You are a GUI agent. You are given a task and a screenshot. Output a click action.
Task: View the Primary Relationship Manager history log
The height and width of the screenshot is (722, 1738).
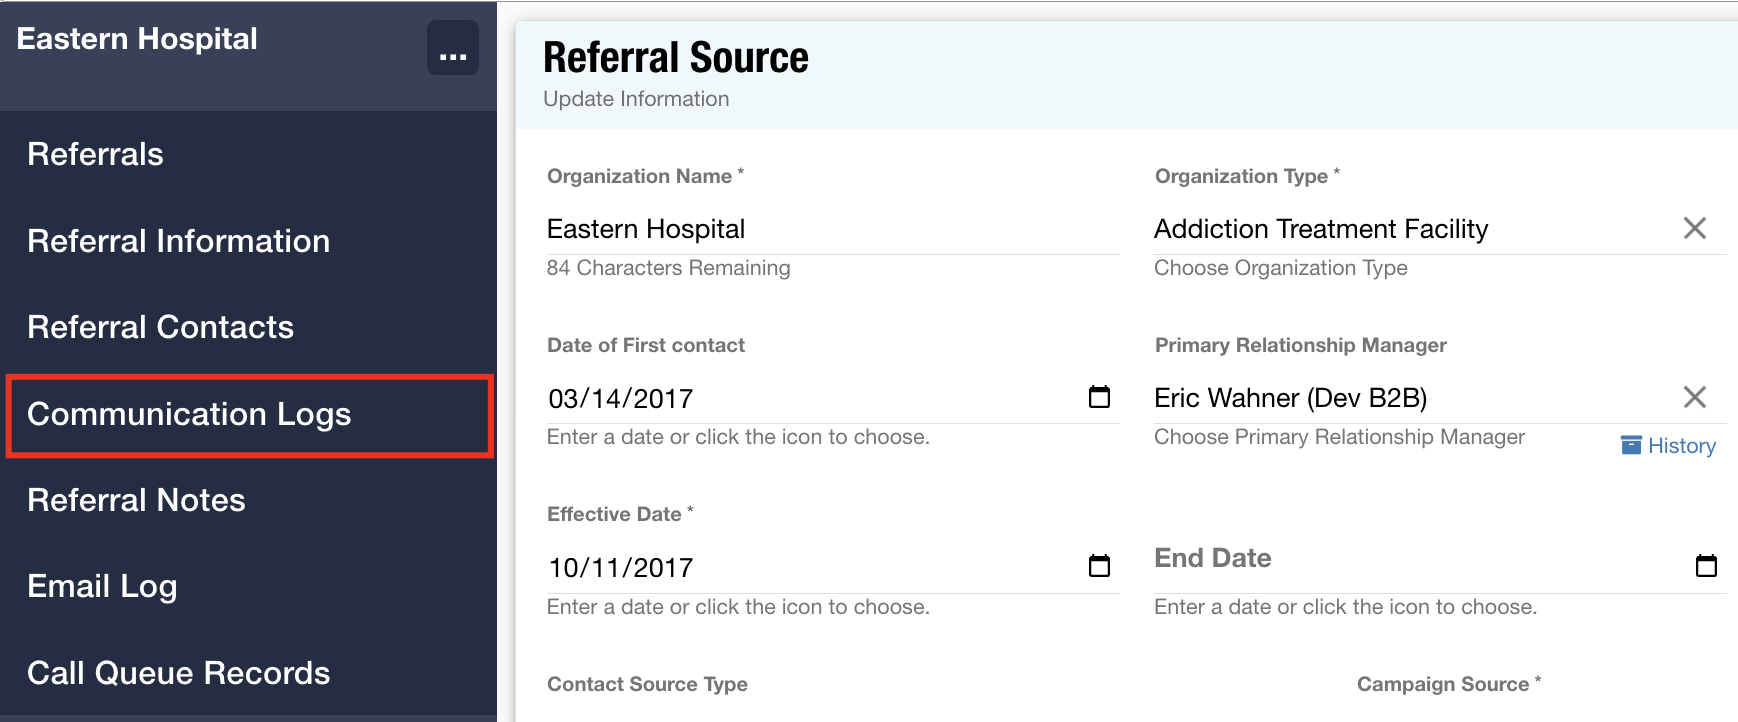pos(1666,445)
